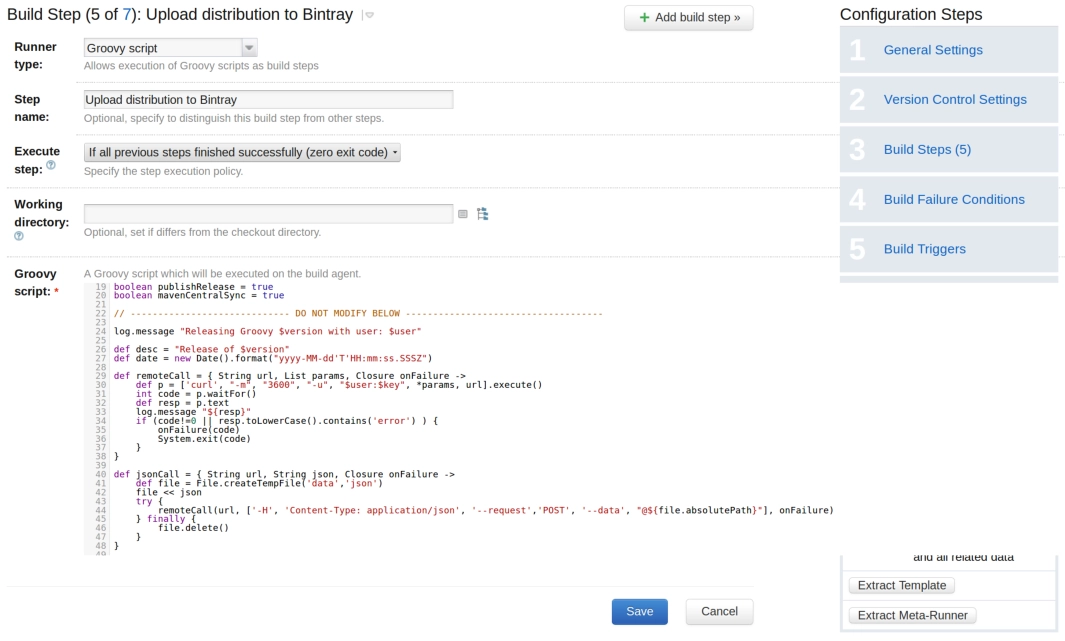Click the log.message 'Releasing Groovy' line
This screenshot has width=1065, height=641.
(268, 331)
